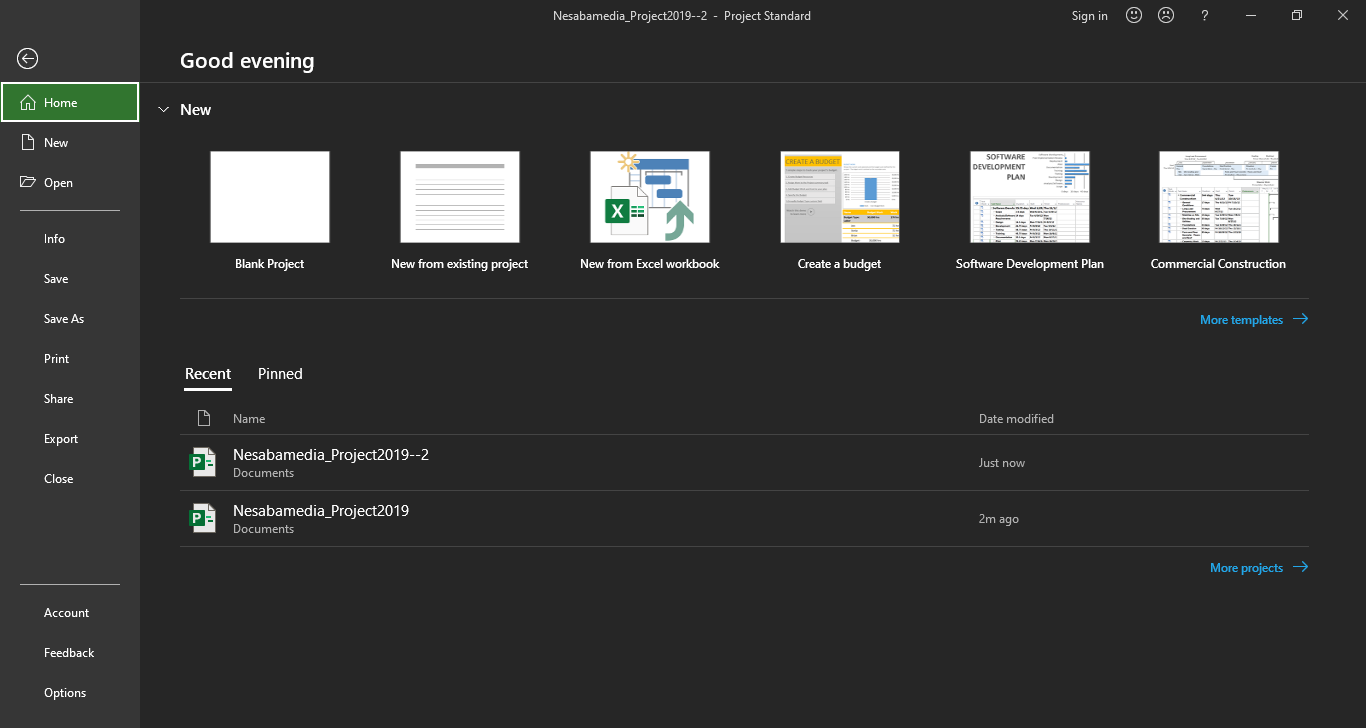Viewport: 1366px width, 728px height.
Task: Go to Options in the sidebar
Action: [x=65, y=693]
